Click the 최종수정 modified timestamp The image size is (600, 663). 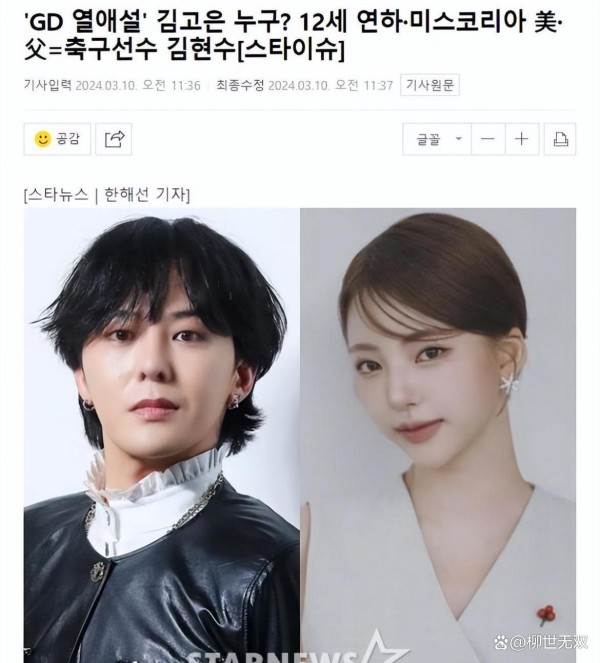(x=305, y=85)
